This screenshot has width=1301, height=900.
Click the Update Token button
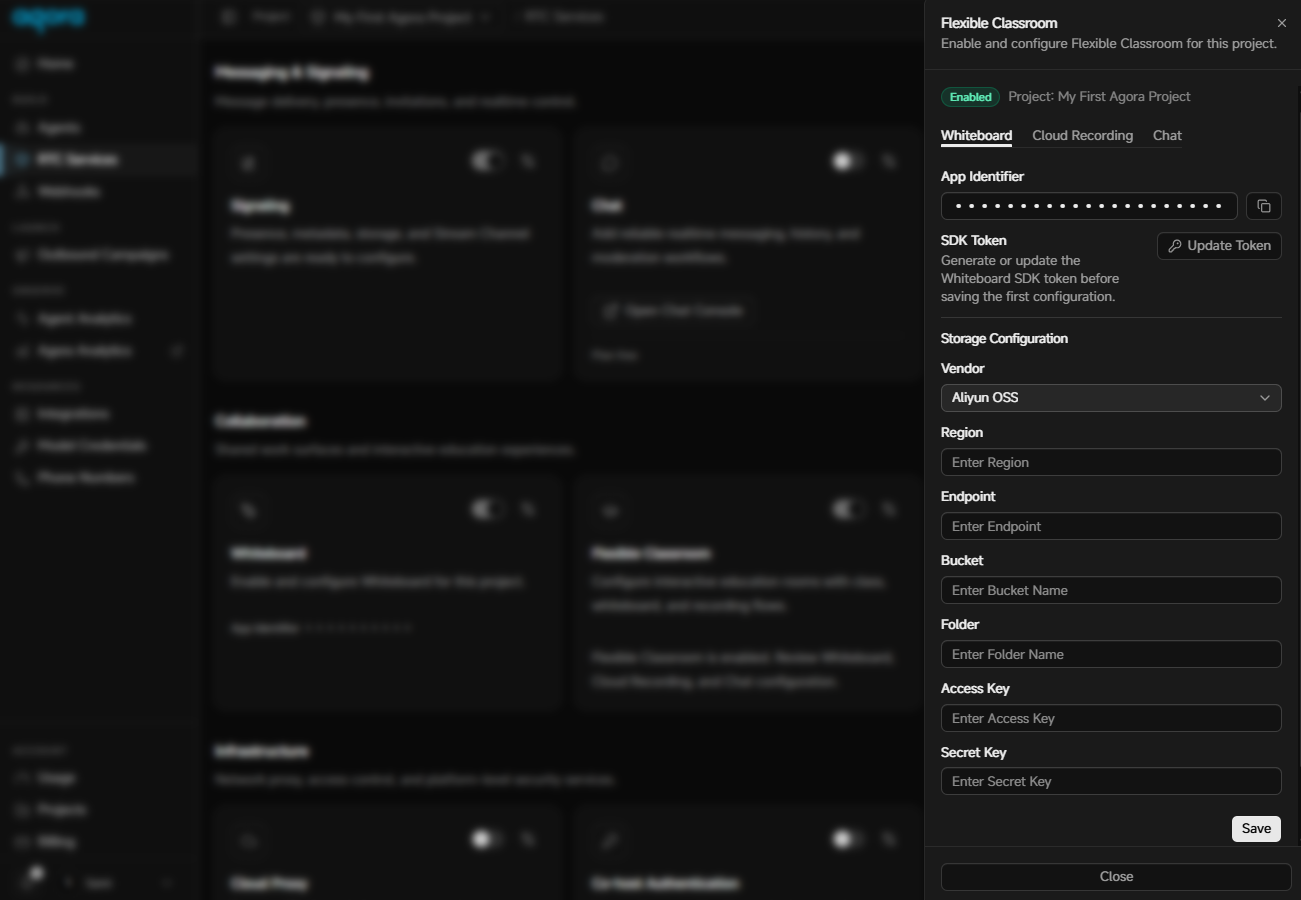(1219, 246)
